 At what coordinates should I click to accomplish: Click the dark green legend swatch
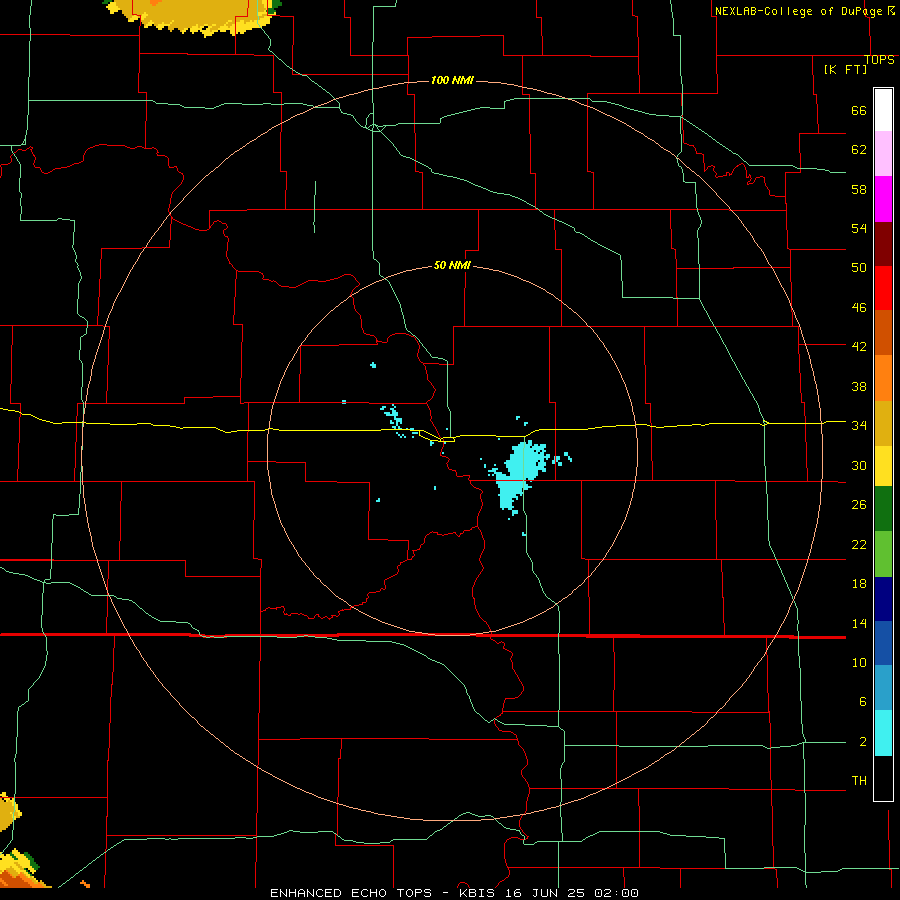click(883, 509)
